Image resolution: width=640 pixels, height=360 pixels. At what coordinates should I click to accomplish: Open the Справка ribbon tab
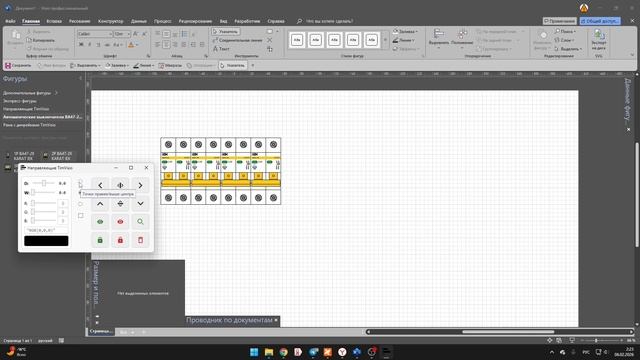pyautogui.click(x=276, y=21)
